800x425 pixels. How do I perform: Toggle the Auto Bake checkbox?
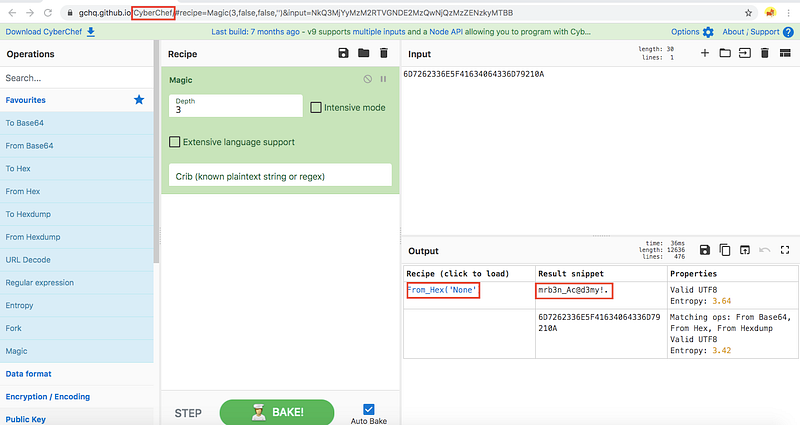point(367,409)
